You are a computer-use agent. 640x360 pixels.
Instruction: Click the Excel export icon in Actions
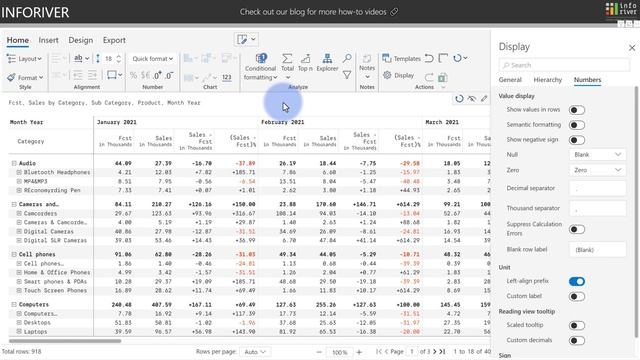tap(442, 77)
